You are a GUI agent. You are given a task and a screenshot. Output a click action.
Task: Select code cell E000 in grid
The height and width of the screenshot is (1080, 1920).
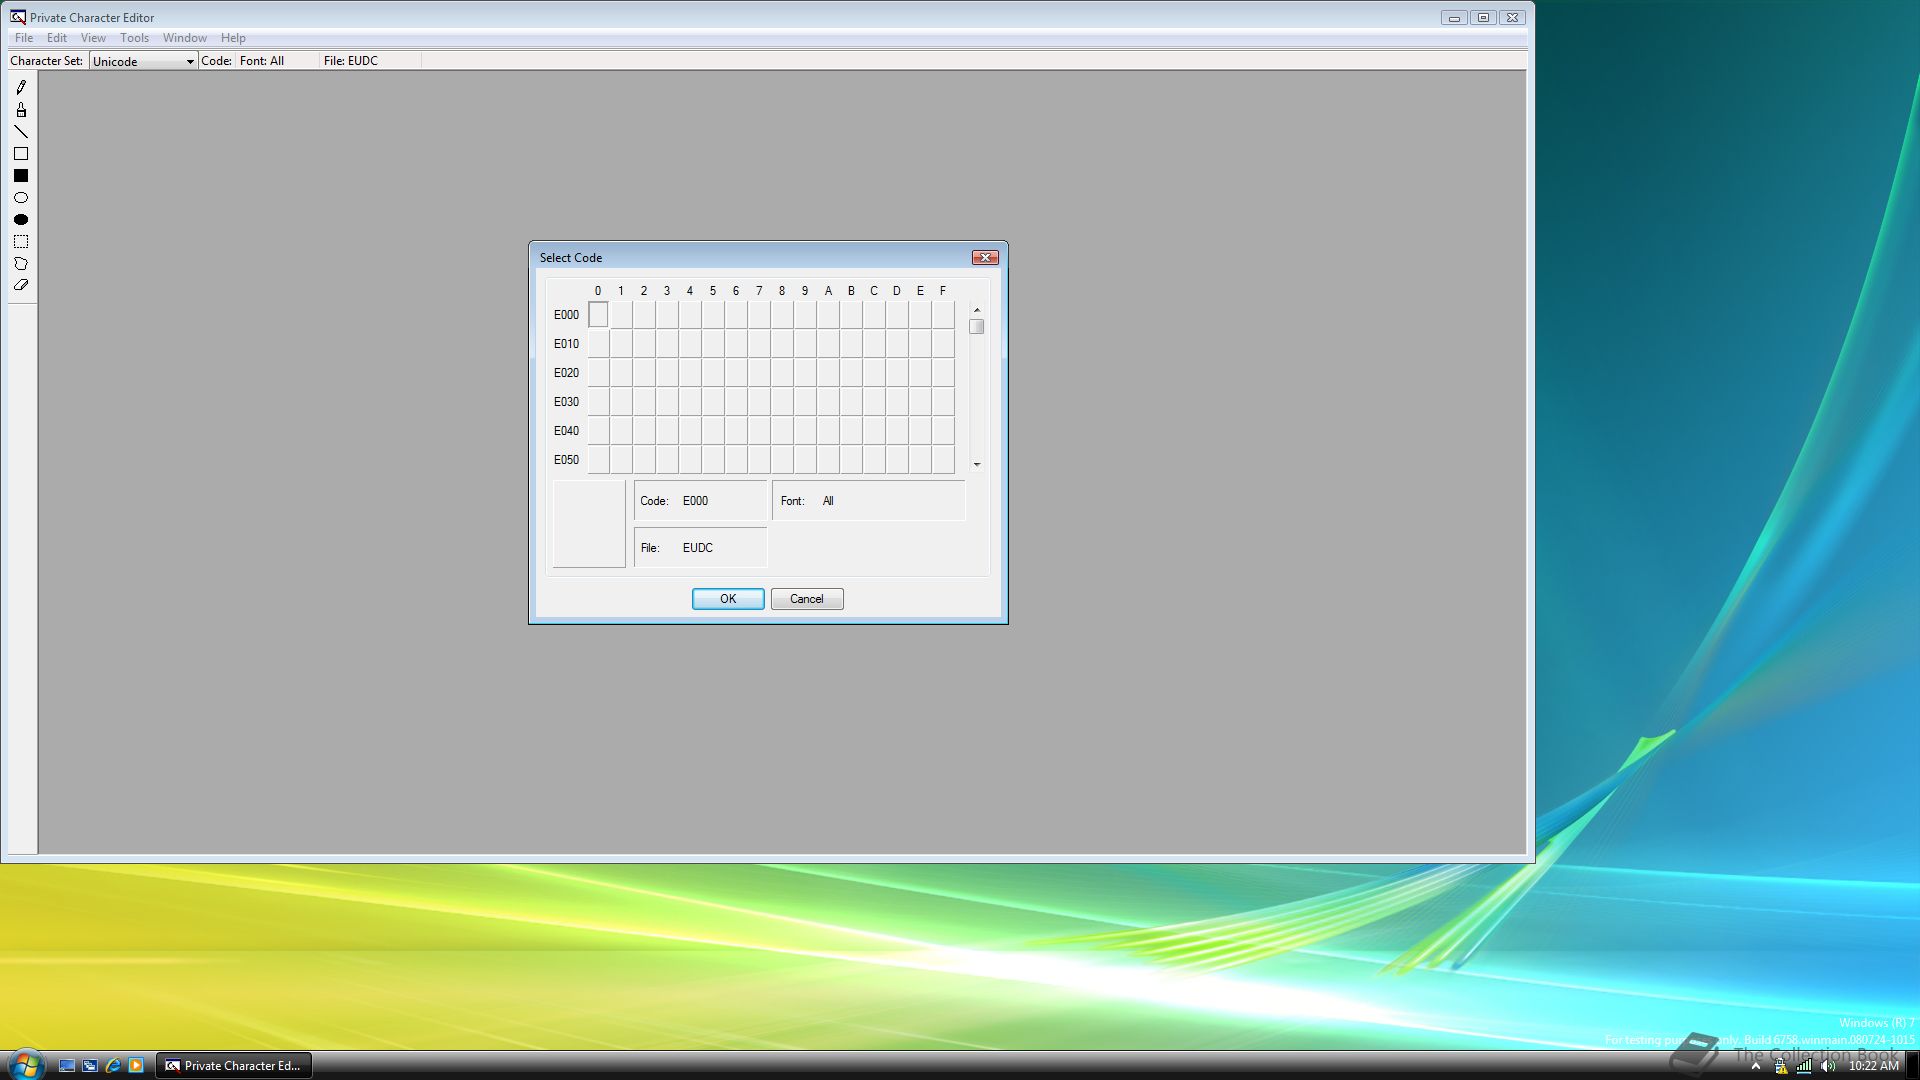coord(598,315)
